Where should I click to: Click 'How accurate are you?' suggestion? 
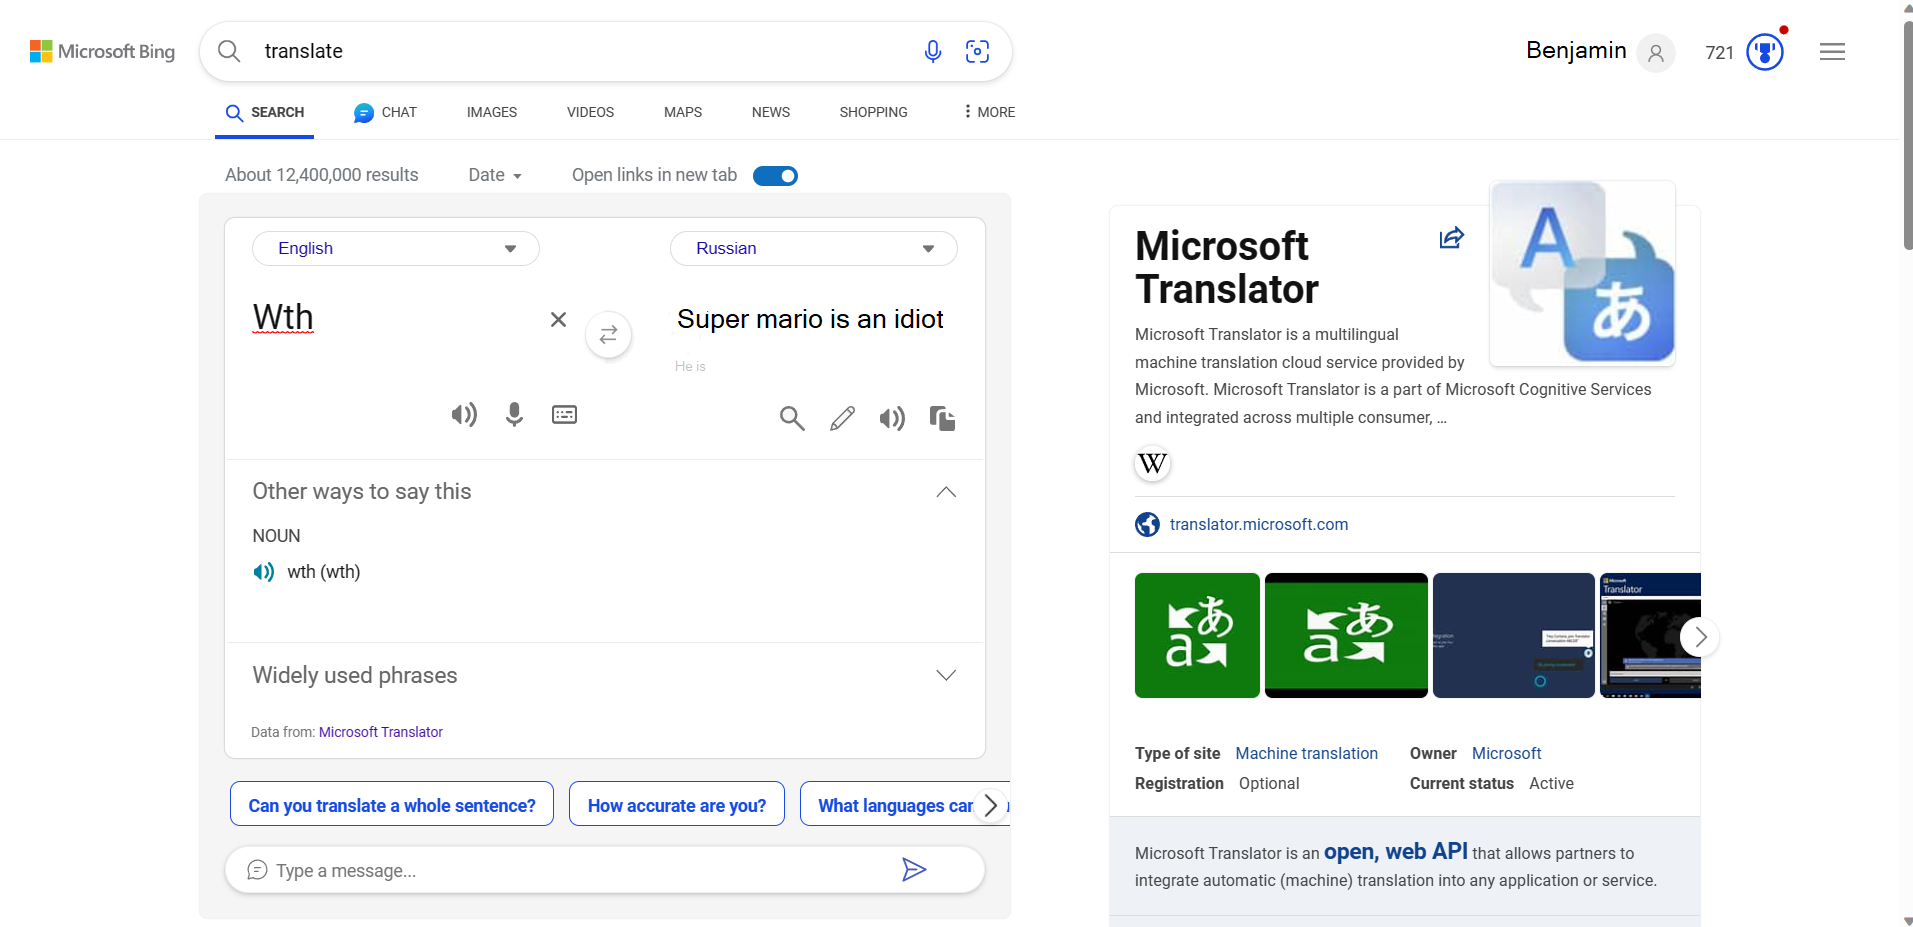tap(677, 805)
